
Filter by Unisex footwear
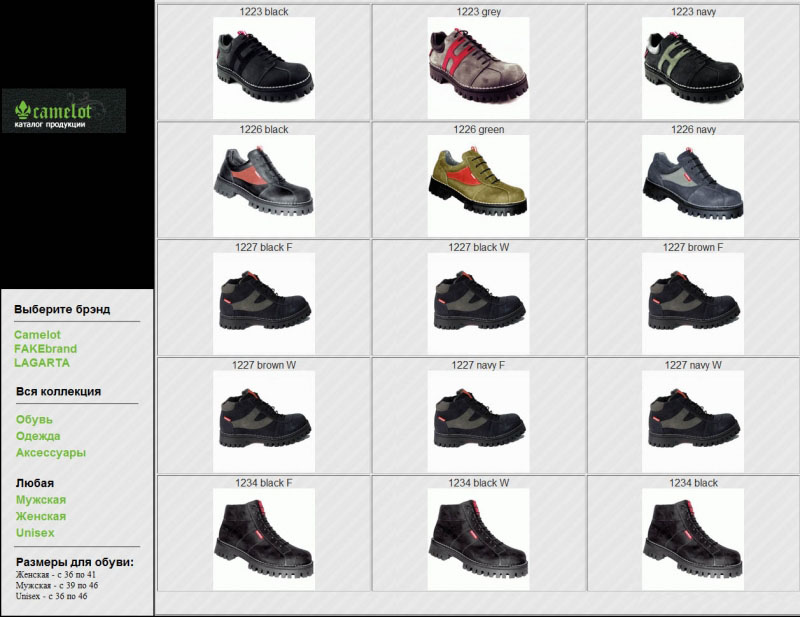pyautogui.click(x=35, y=533)
